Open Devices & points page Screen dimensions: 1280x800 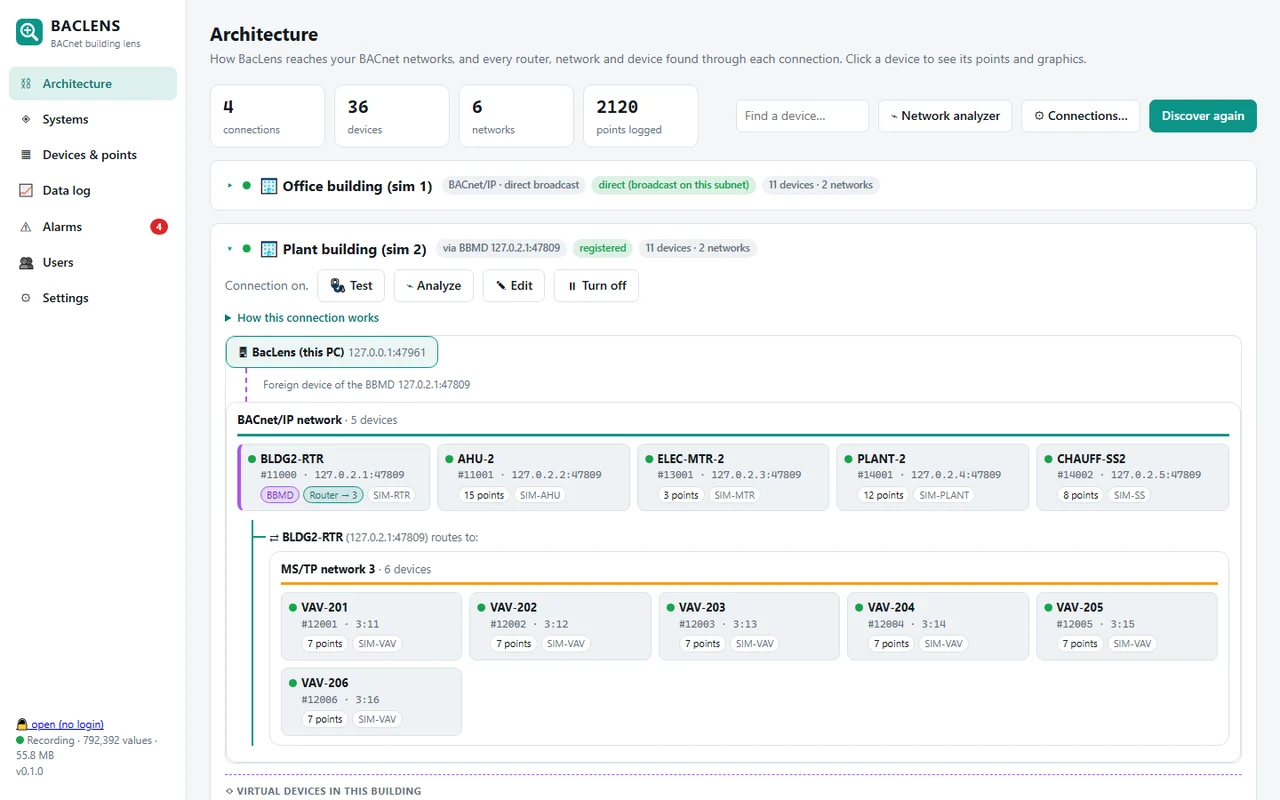[x=93, y=155]
